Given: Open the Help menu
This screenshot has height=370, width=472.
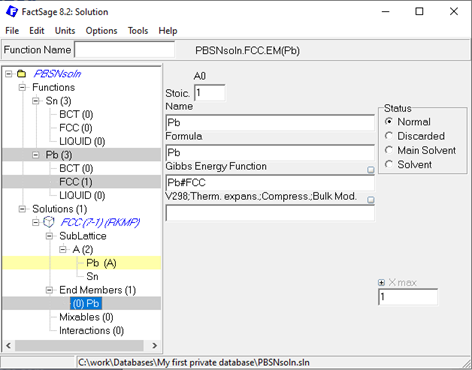Looking at the screenshot, I should [x=168, y=31].
